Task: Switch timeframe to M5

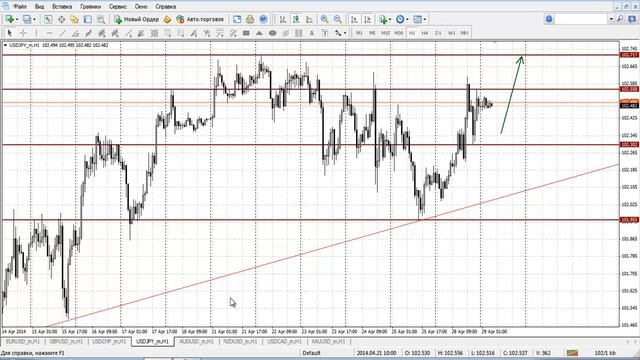Action: click(372, 33)
